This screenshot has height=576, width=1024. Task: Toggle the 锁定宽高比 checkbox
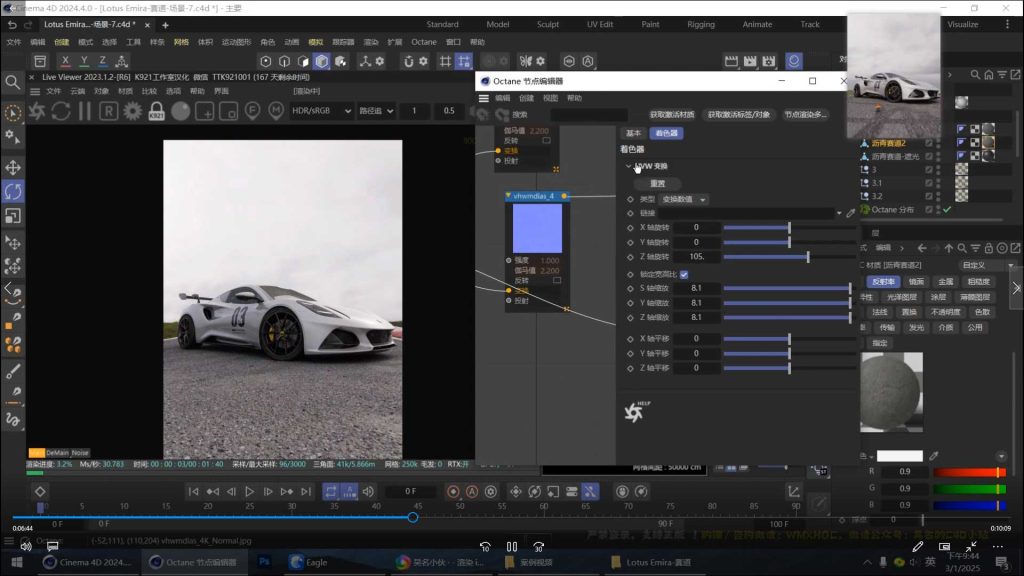(x=684, y=274)
